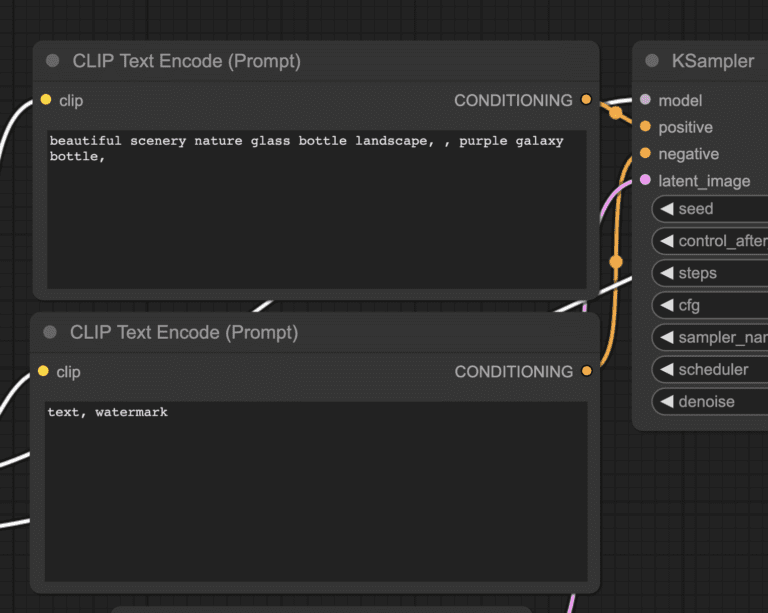Screen dimensions: 768x613
Task: Click the KSampler positive input port
Action: point(645,127)
